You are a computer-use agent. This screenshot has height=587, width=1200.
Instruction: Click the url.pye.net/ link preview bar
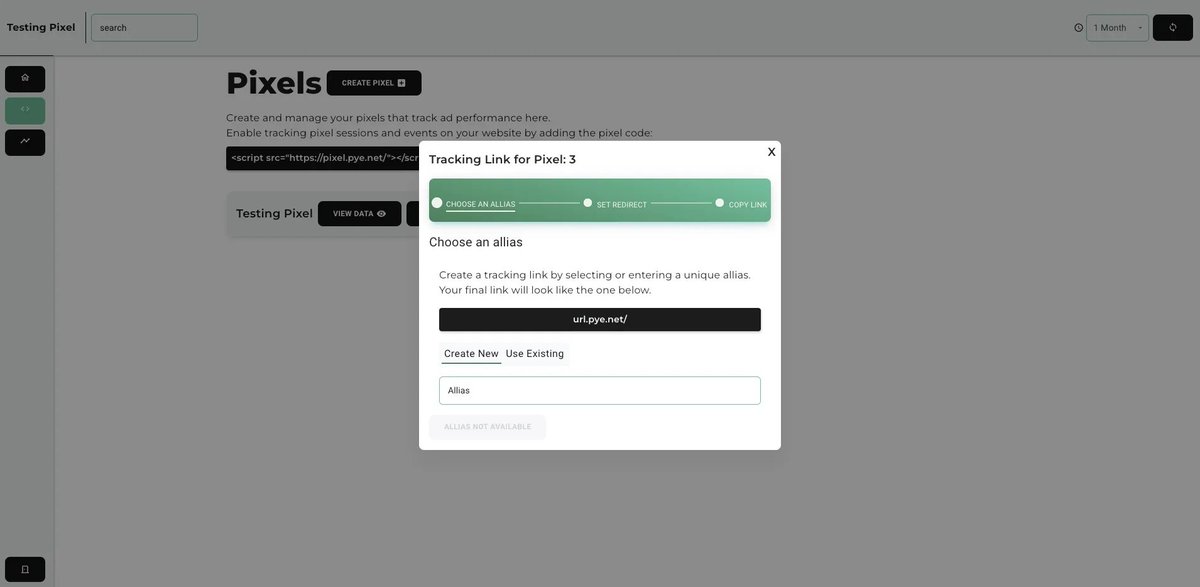(600, 320)
